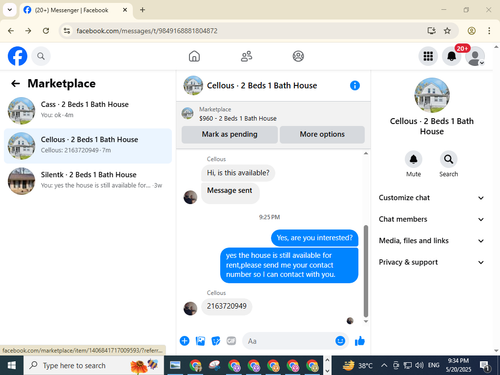
Task: Expand the Chat members section
Action: (x=431, y=219)
